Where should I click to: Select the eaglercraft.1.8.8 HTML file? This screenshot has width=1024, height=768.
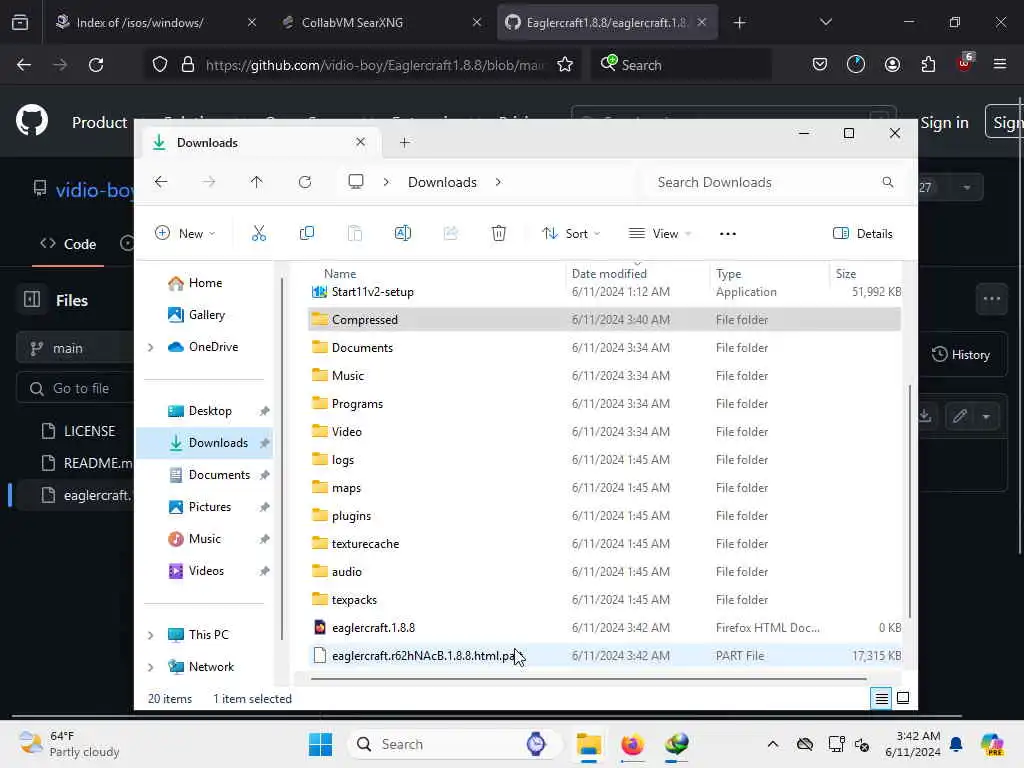[x=604, y=628]
